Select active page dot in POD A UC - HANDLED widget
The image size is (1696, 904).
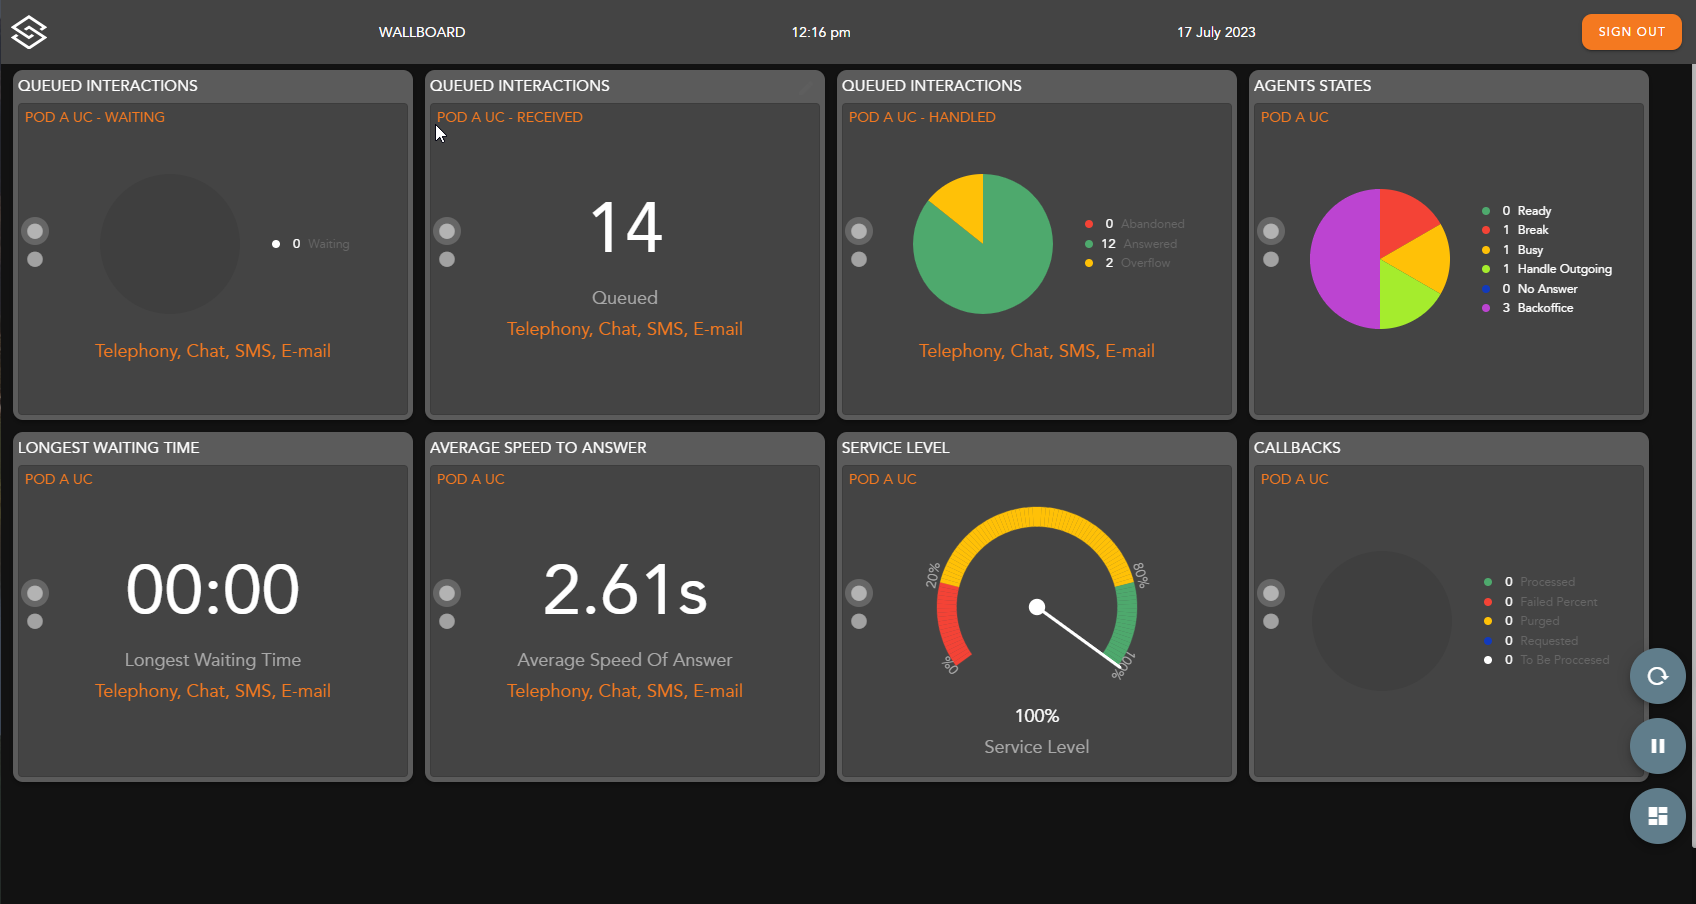click(x=859, y=231)
